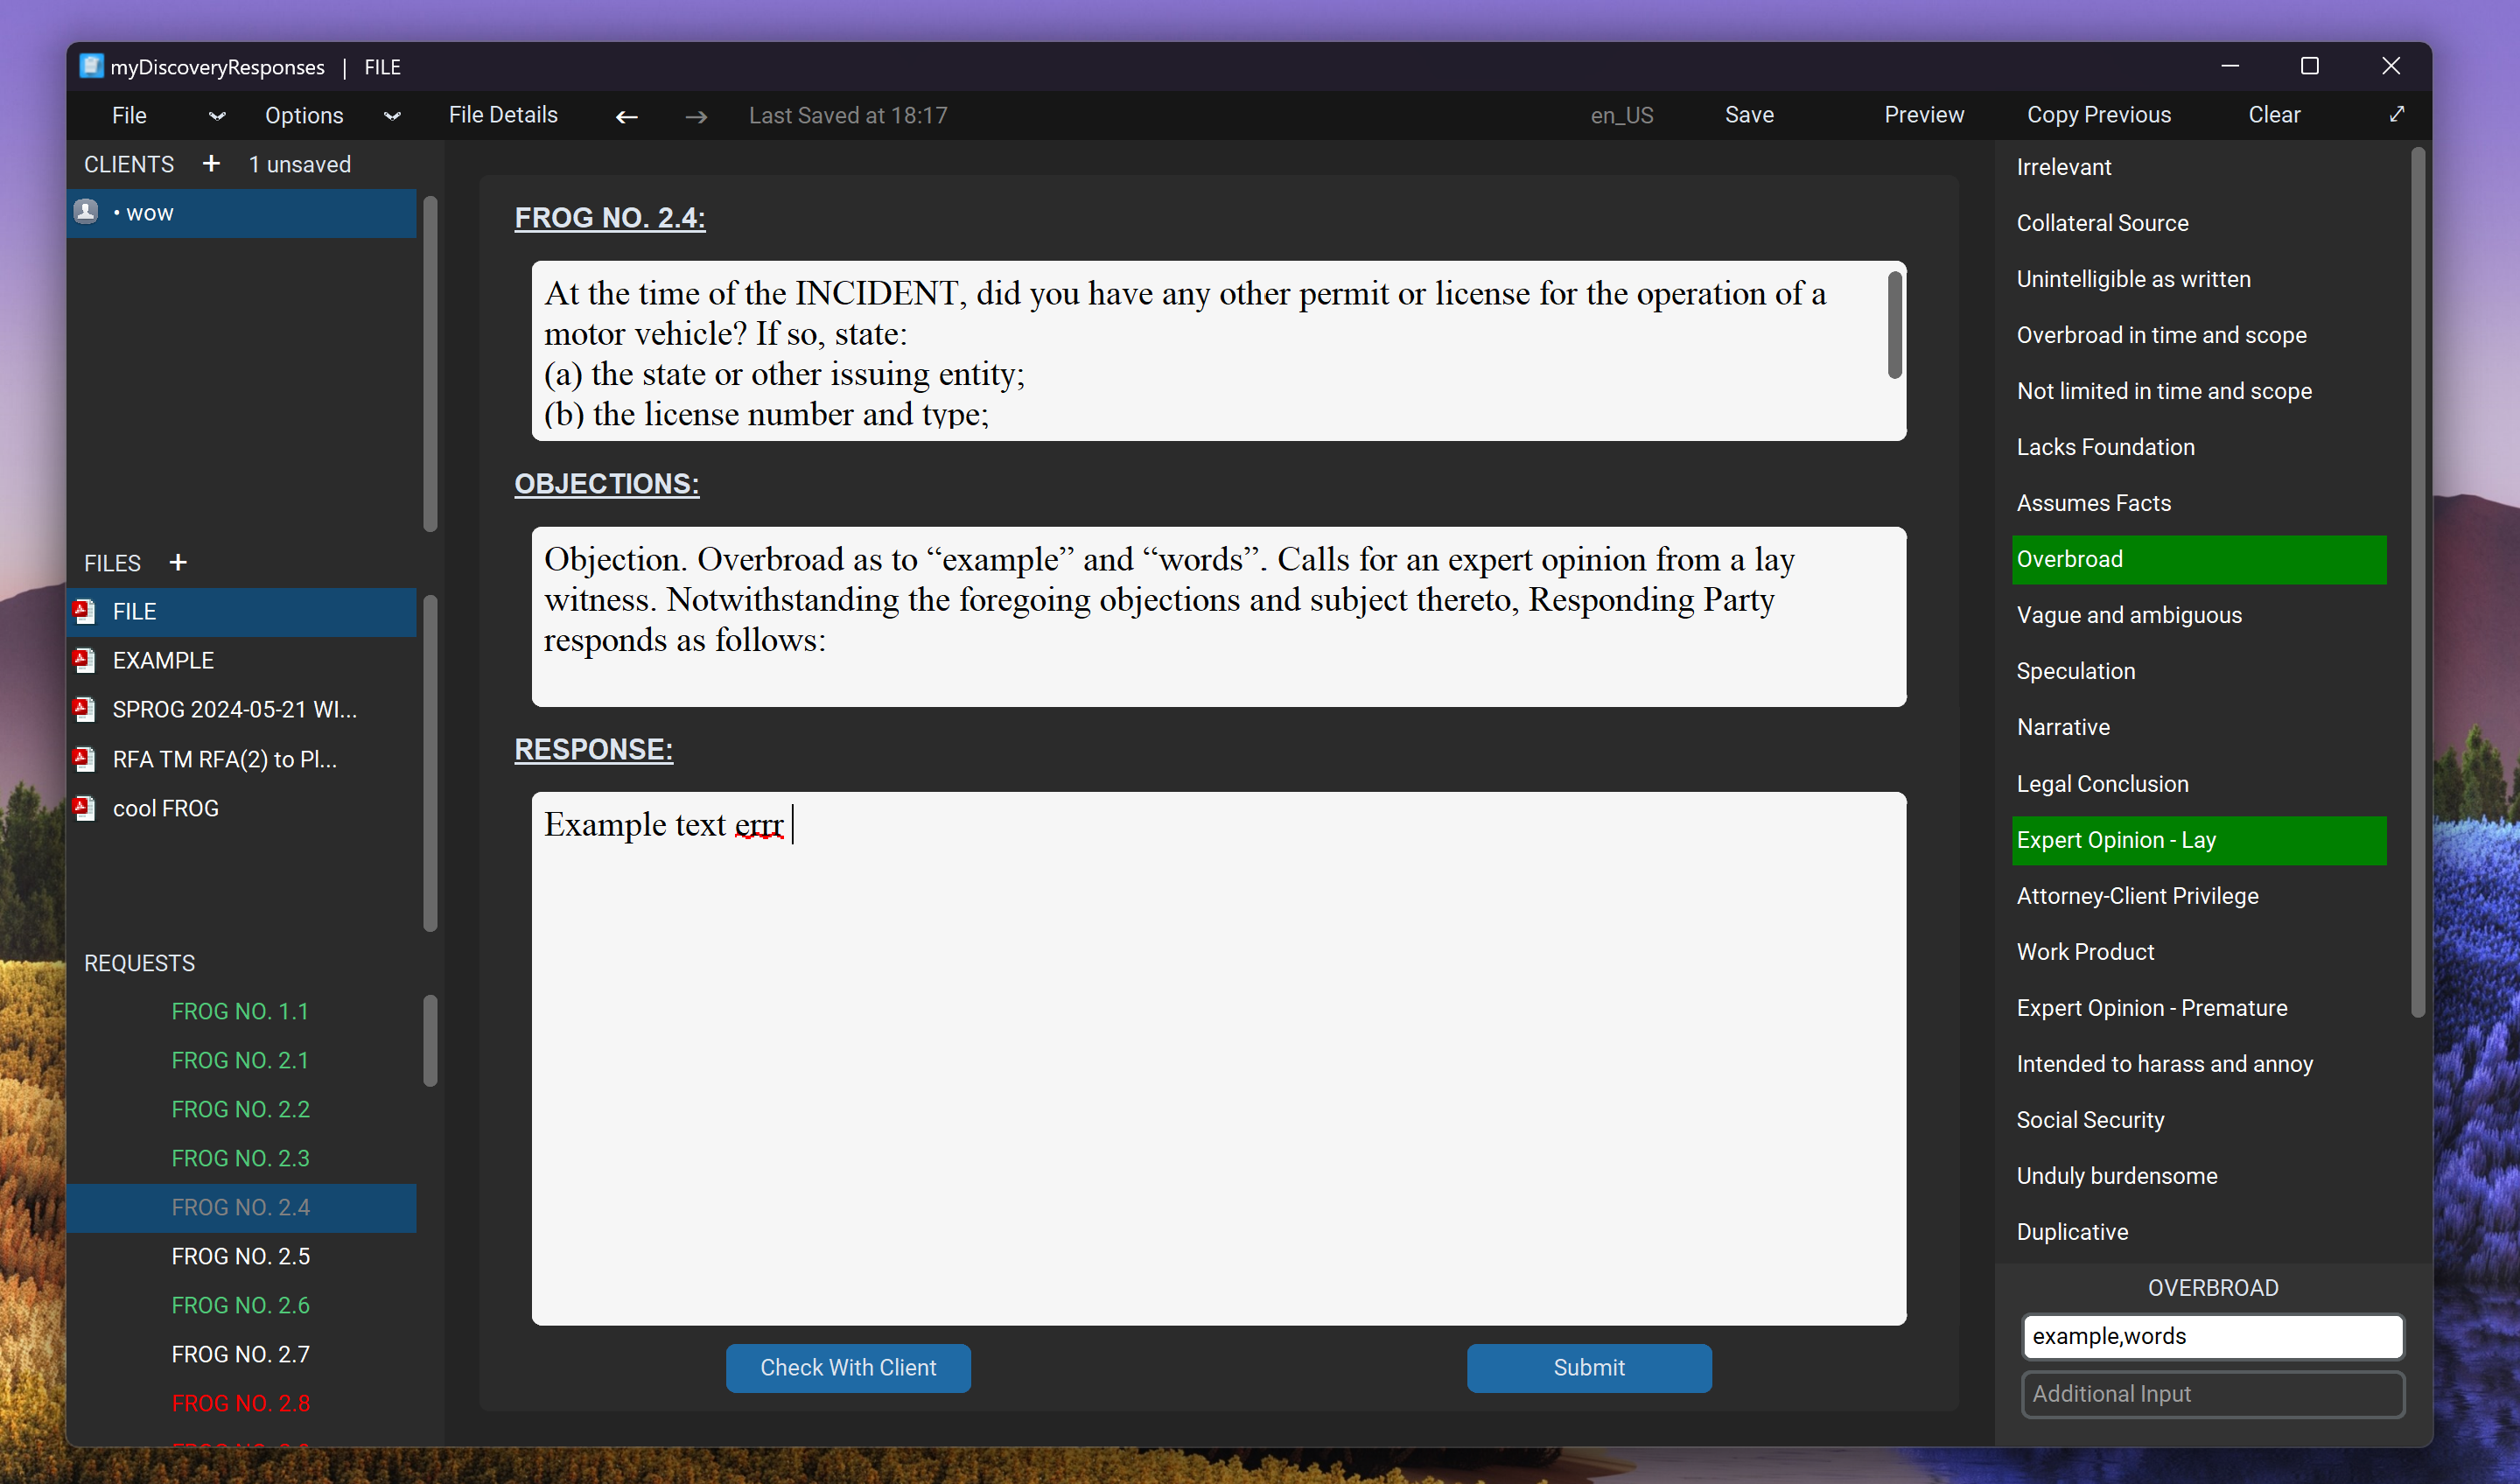Click the forward arrow navigation icon
2520x1484 pixels.
[x=696, y=116]
